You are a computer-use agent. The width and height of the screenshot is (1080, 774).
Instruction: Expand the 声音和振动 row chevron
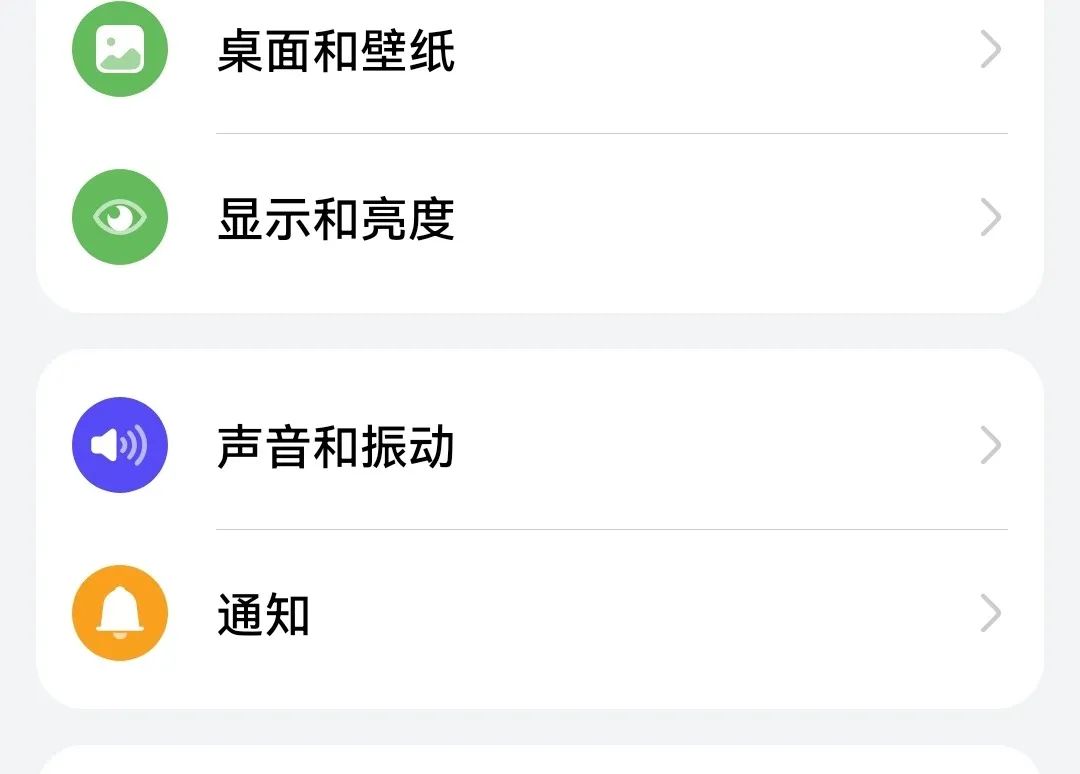989,444
